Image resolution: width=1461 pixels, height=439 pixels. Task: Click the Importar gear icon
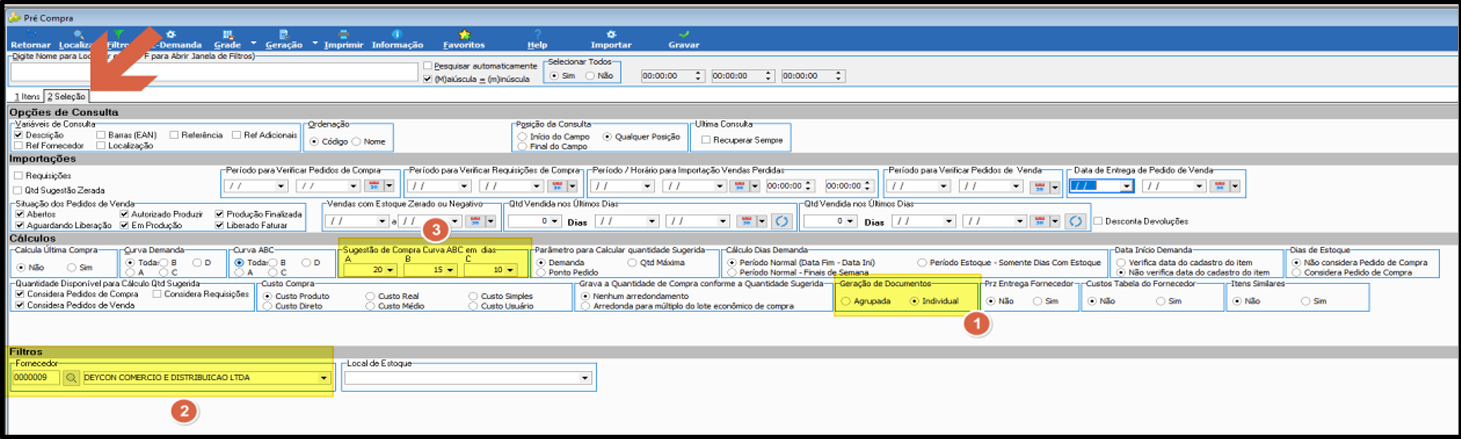pyautogui.click(x=611, y=38)
